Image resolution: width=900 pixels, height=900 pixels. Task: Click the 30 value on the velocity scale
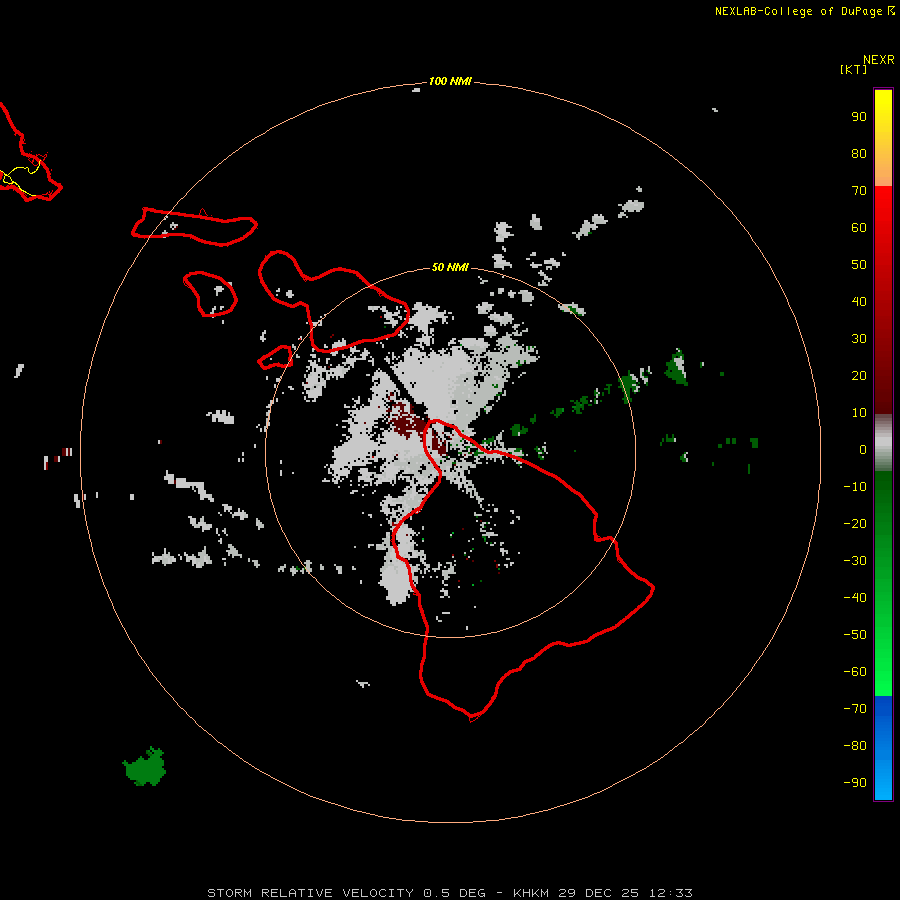859,339
